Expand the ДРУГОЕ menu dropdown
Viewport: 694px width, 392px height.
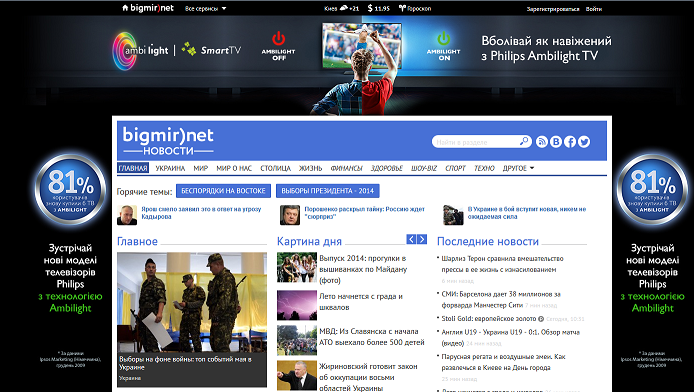point(518,168)
